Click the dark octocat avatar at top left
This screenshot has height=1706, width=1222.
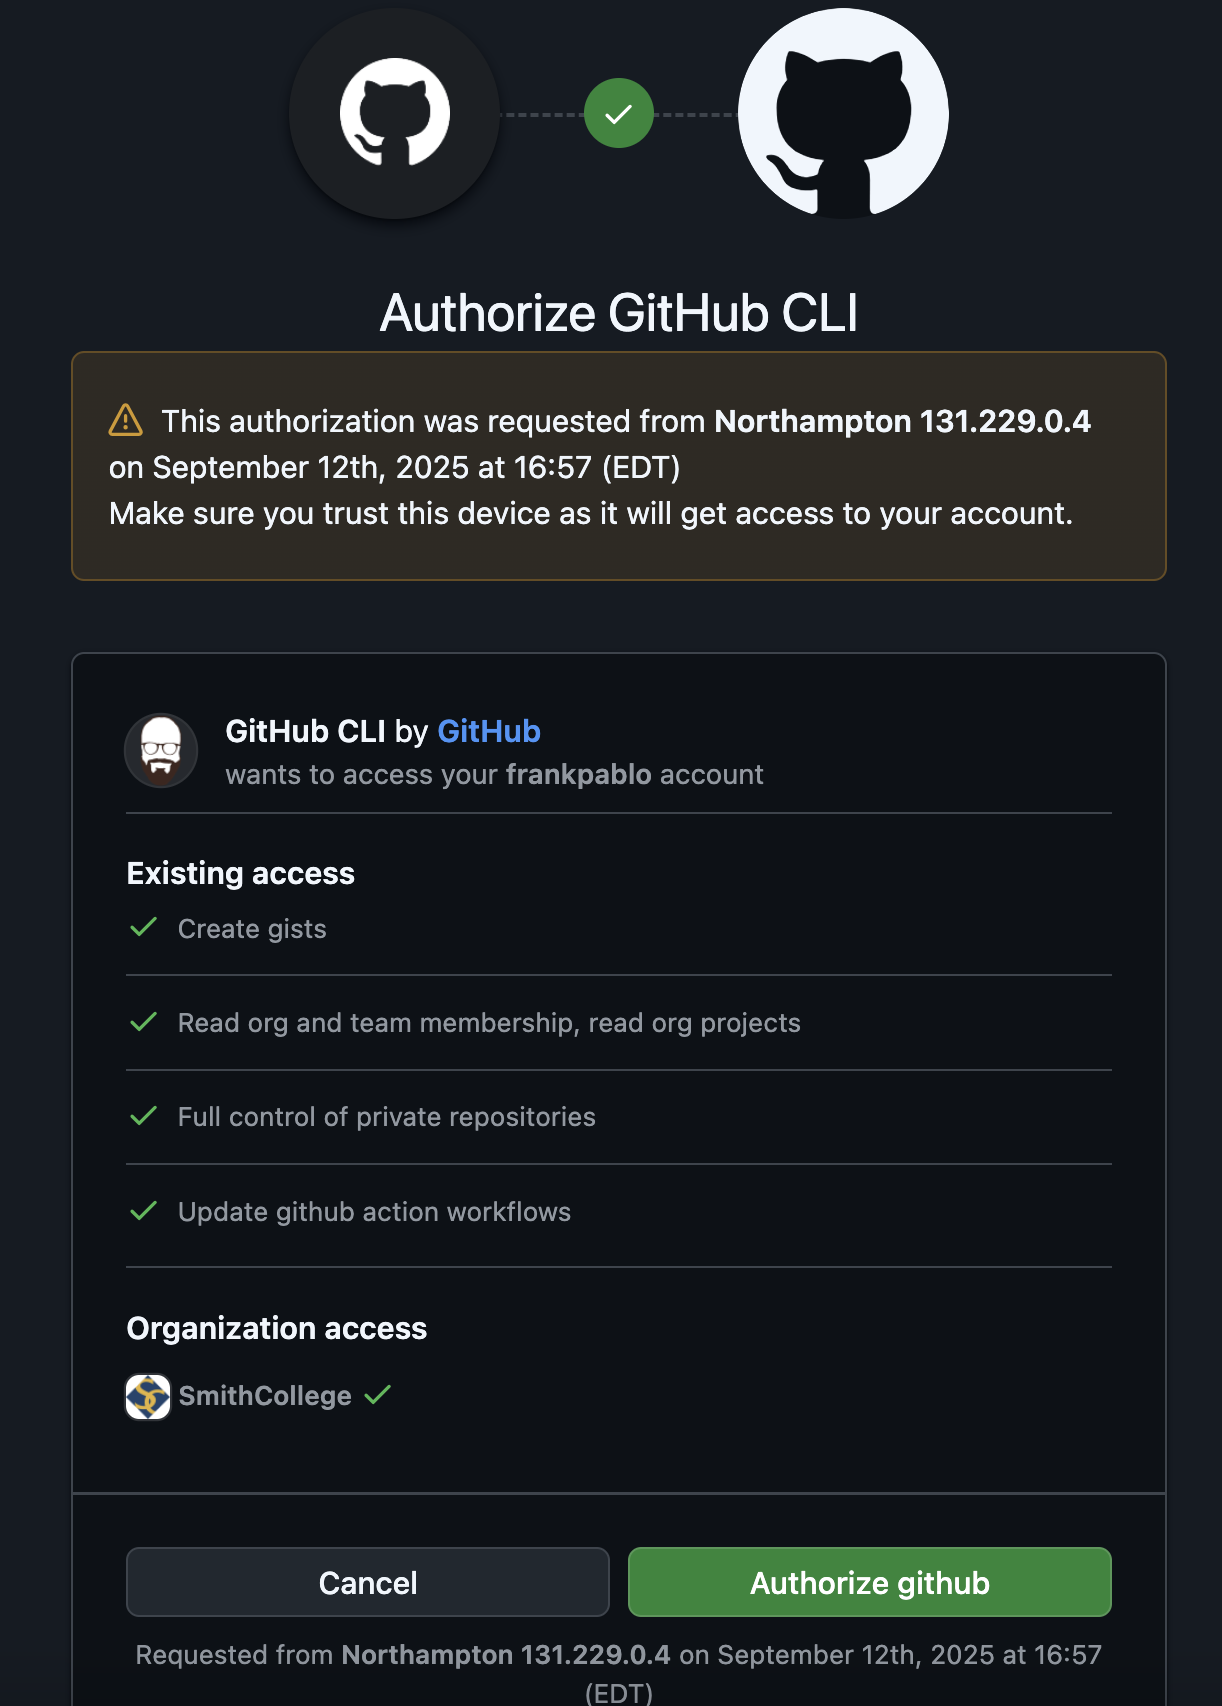pos(394,114)
